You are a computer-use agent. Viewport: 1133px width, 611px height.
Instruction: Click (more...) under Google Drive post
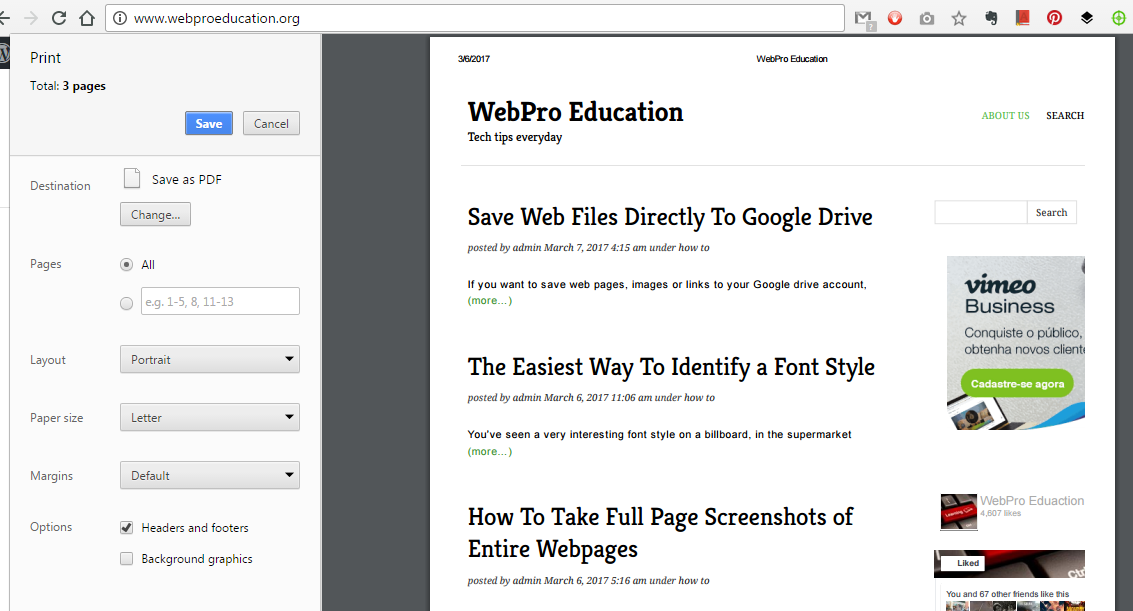point(490,300)
